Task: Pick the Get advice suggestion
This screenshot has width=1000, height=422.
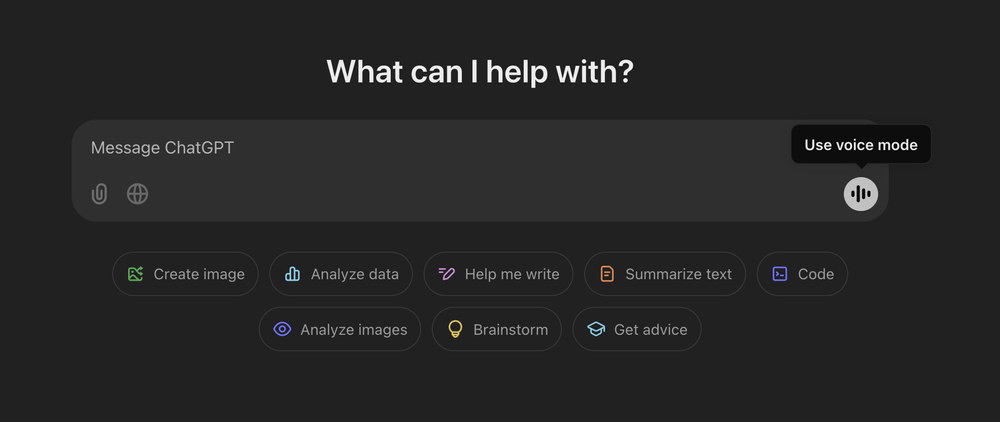Action: point(637,329)
